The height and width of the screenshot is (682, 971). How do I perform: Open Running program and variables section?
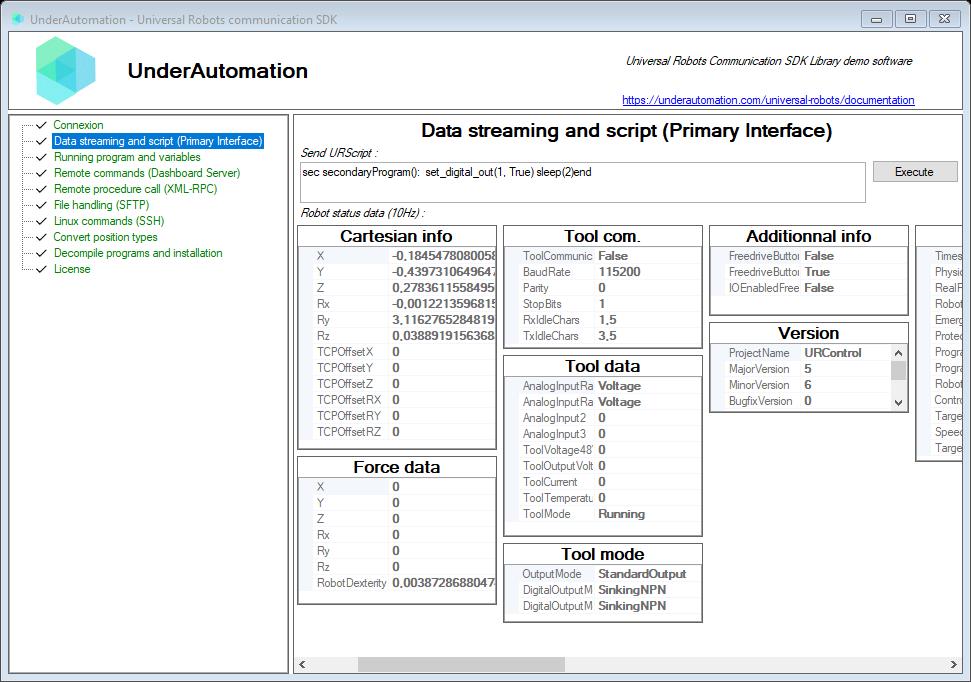tap(127, 157)
